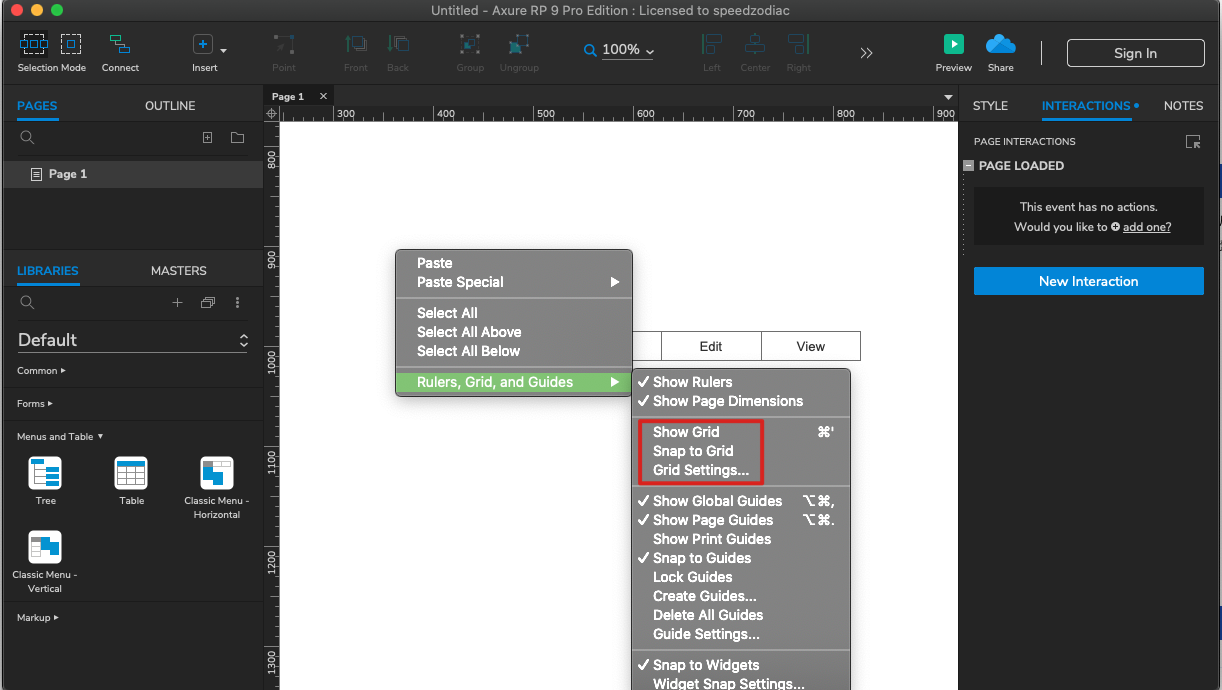Screen dimensions: 1222x690
Task: Enable Snap to Grid option
Action: tap(741, 451)
